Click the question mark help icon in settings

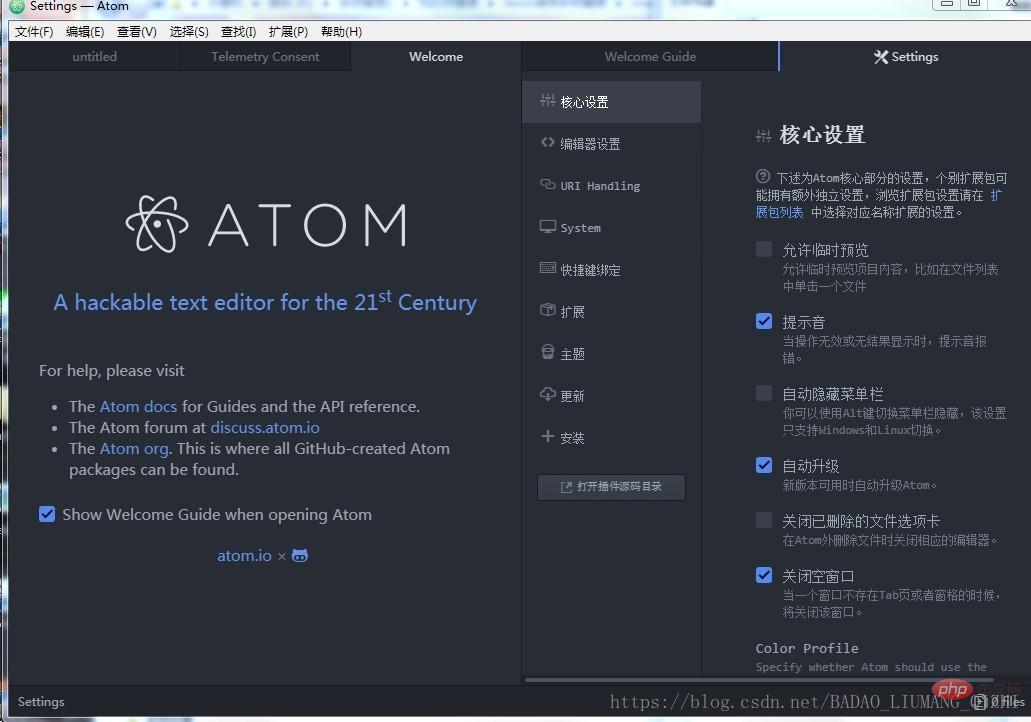coord(763,176)
